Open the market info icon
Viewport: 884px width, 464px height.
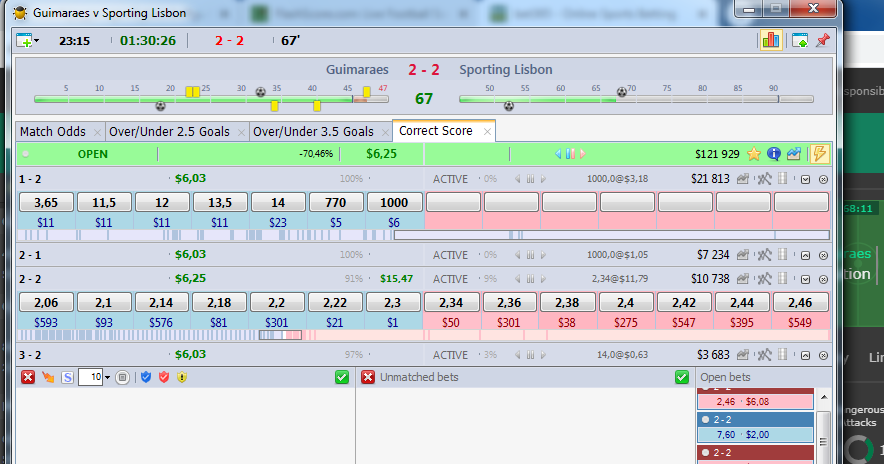[774, 154]
